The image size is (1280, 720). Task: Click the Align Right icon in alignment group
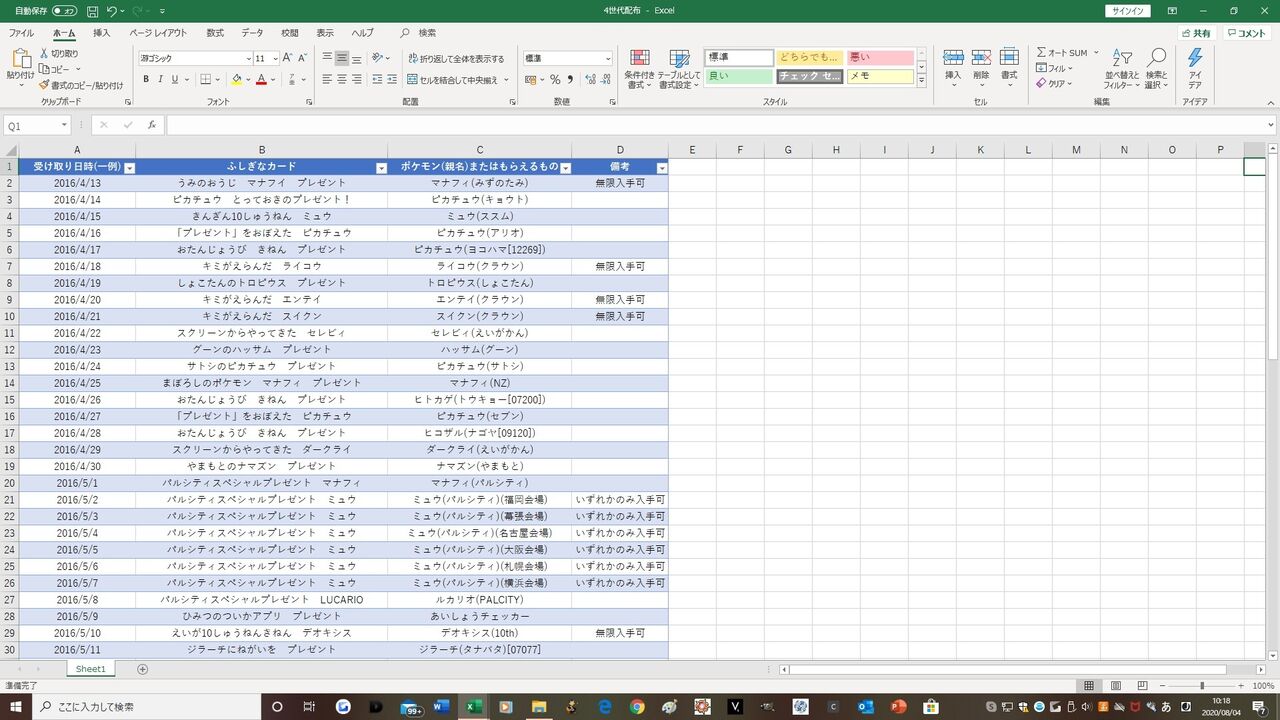coord(357,80)
